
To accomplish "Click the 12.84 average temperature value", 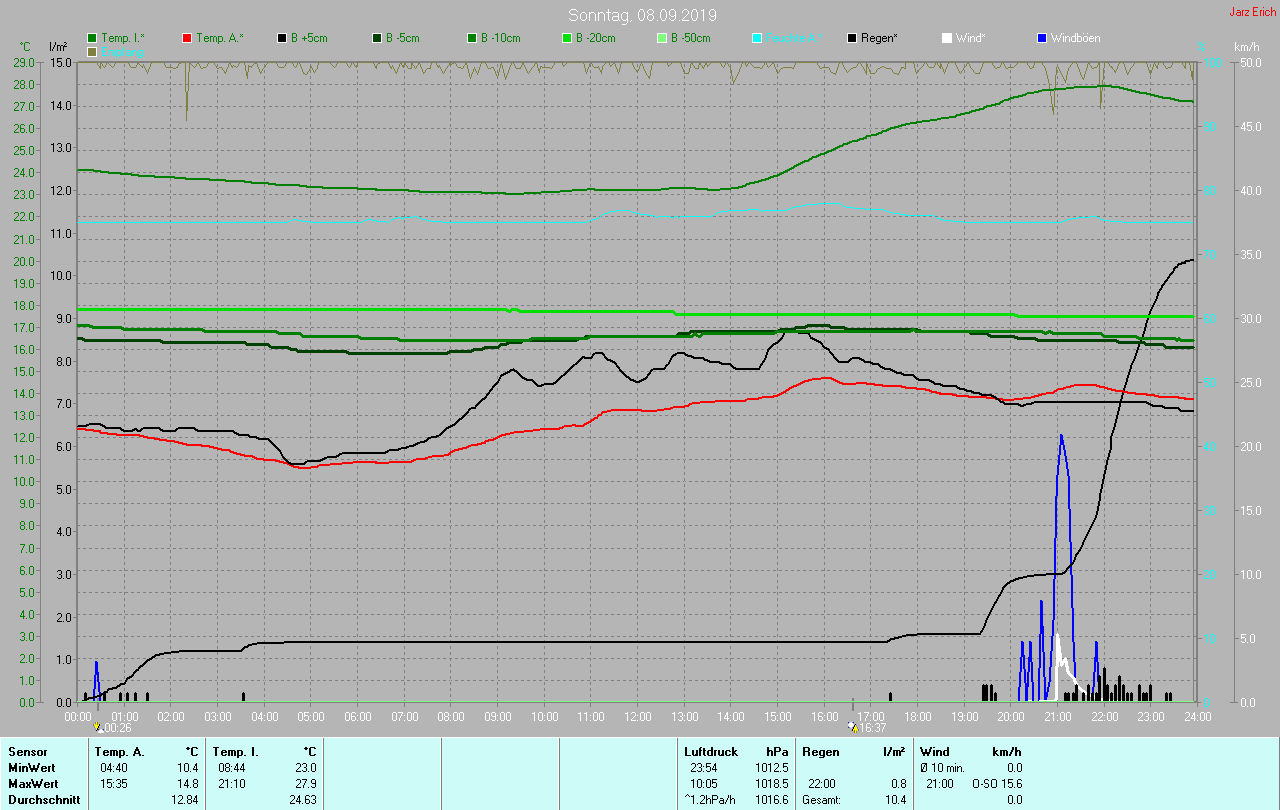I will (x=184, y=800).
